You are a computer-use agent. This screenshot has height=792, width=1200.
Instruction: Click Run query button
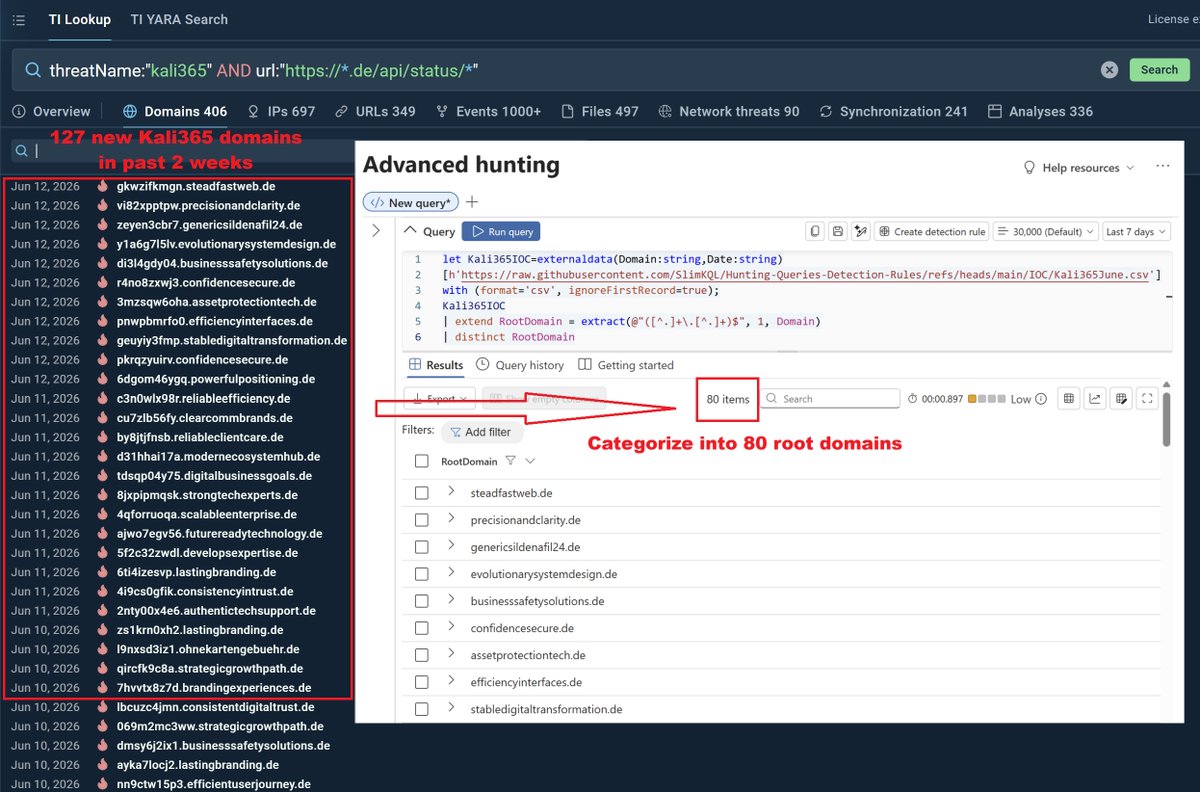[501, 231]
